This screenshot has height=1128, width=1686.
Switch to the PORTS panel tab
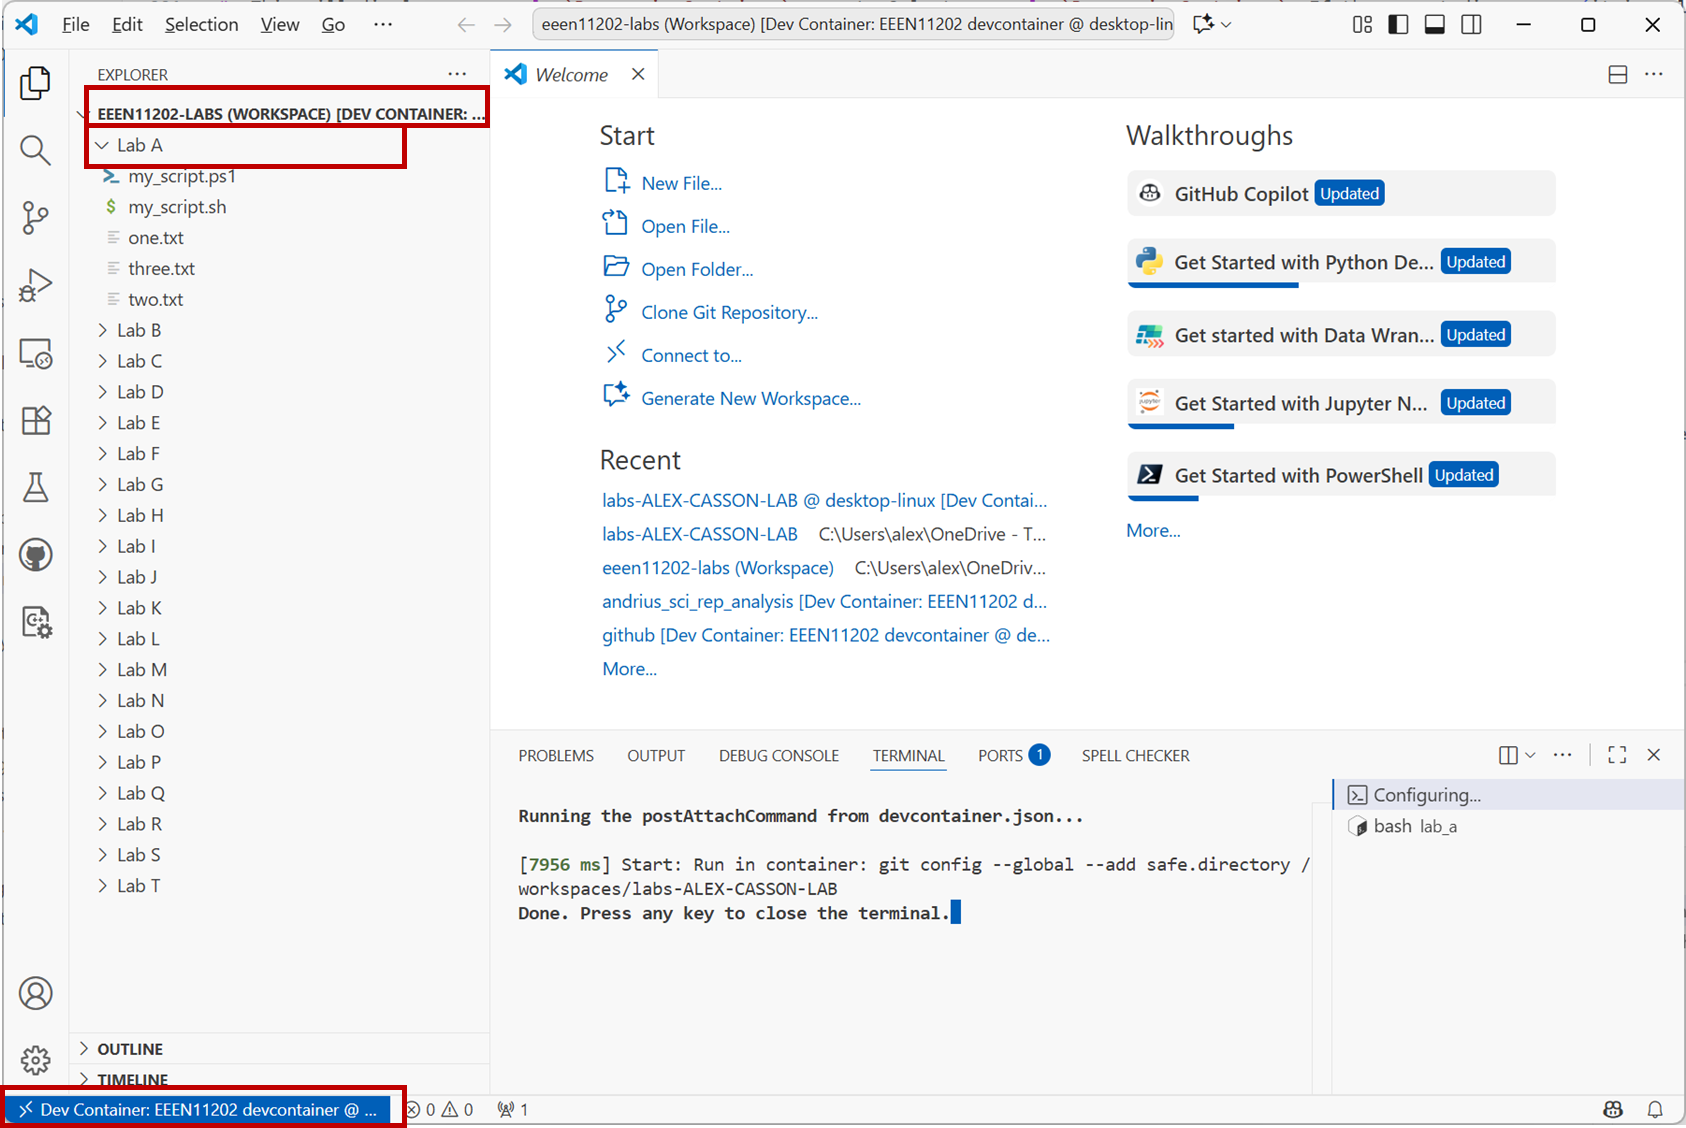tap(1000, 756)
